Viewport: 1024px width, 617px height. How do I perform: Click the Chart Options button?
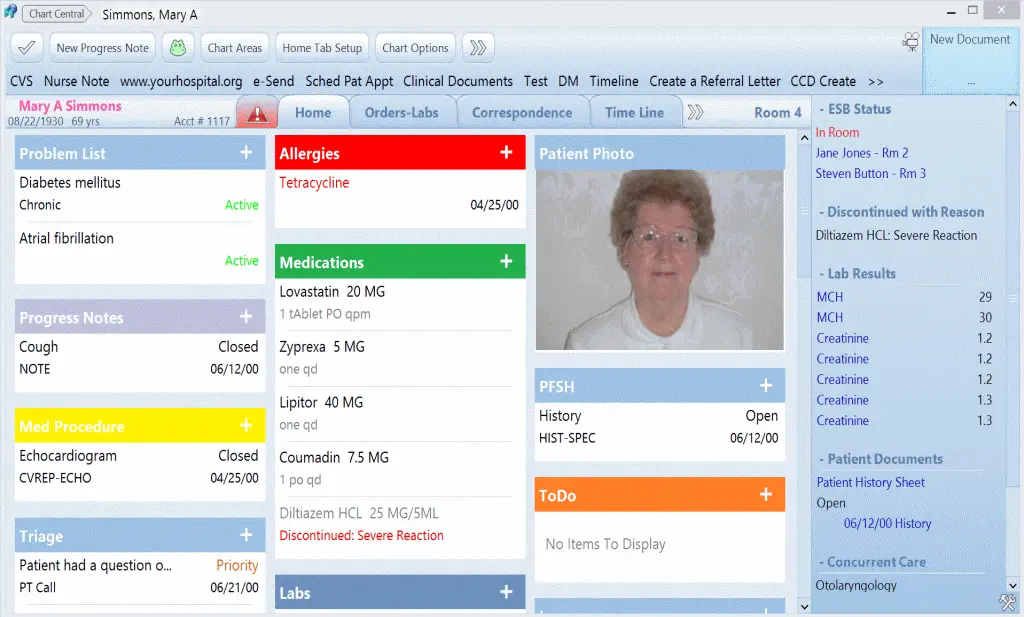(x=415, y=47)
